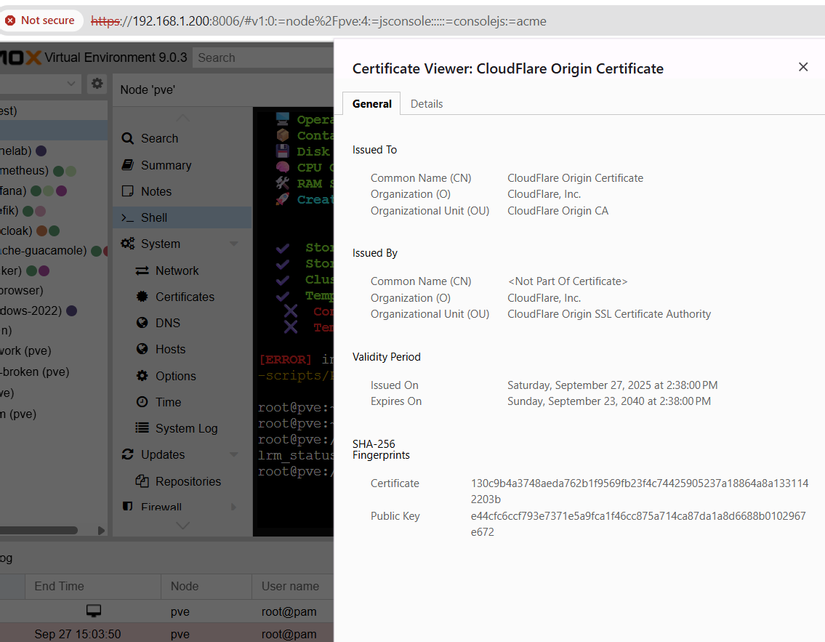
Task: Open Updates in the node menu
Action: (163, 455)
